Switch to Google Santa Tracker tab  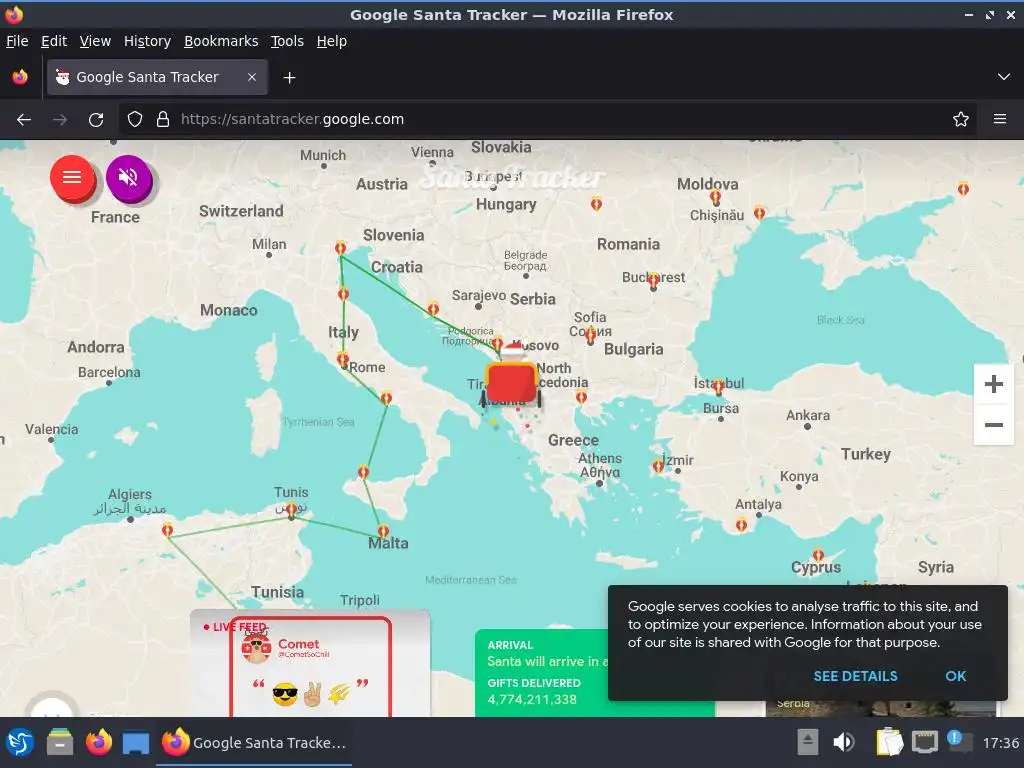pos(157,77)
